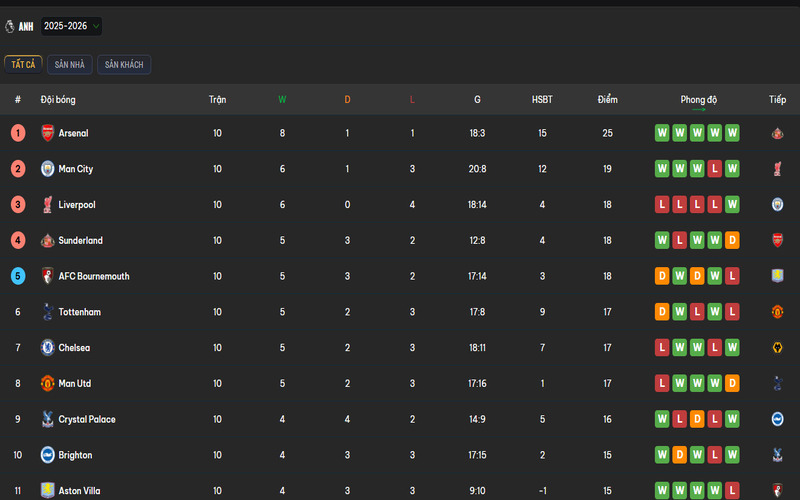Viewport: 800px width, 500px height.
Task: Click Arsenal's most recent W form badge
Action: pos(732,133)
